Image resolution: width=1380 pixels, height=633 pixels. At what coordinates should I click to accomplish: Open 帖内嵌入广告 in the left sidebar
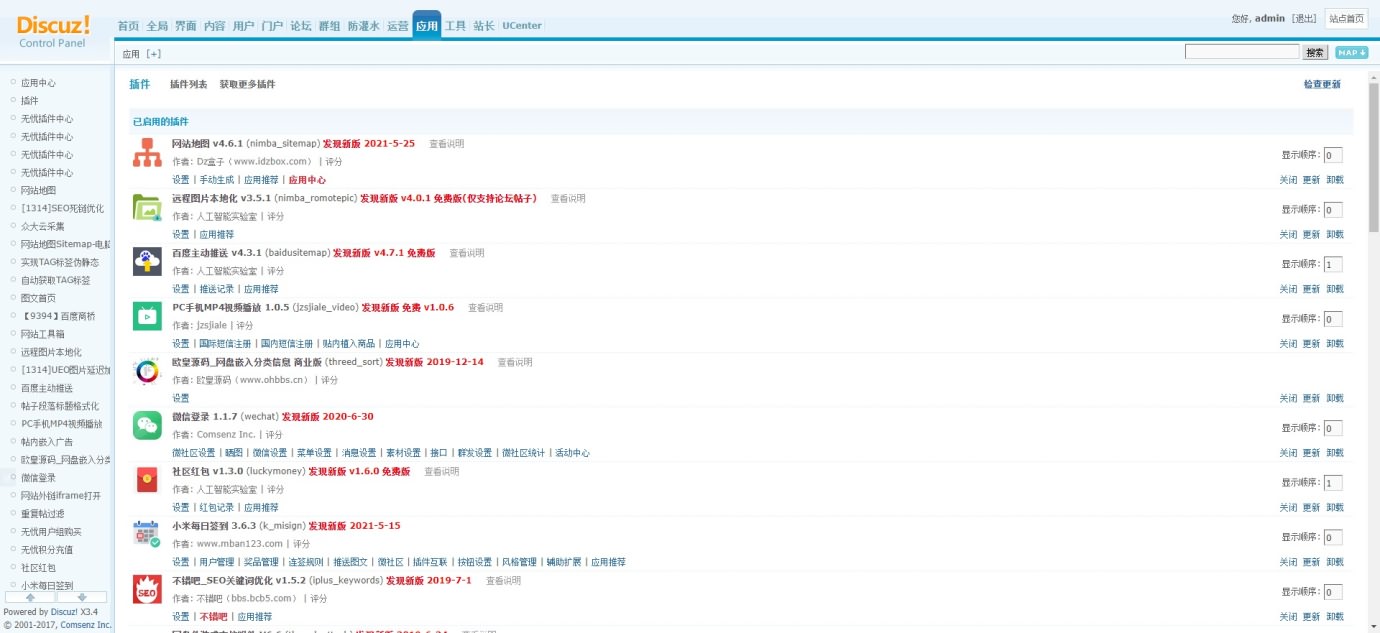coord(47,442)
